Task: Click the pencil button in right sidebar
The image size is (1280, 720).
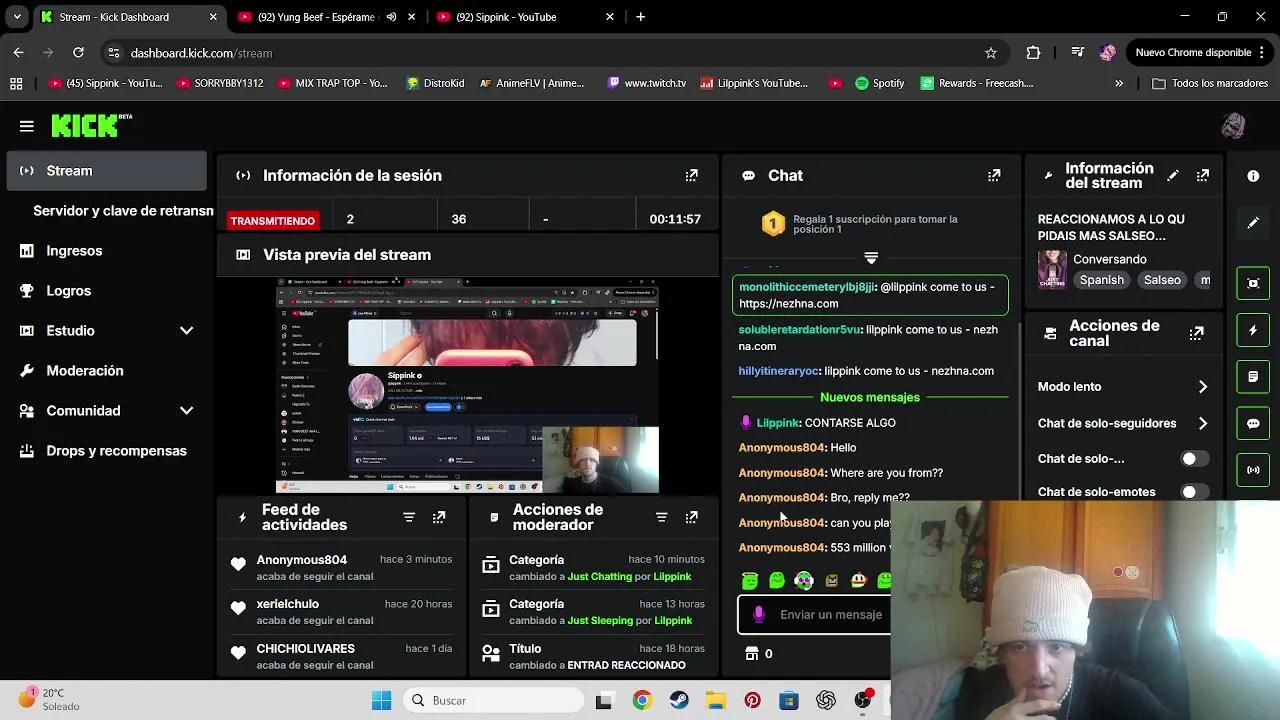Action: pos(1253,223)
